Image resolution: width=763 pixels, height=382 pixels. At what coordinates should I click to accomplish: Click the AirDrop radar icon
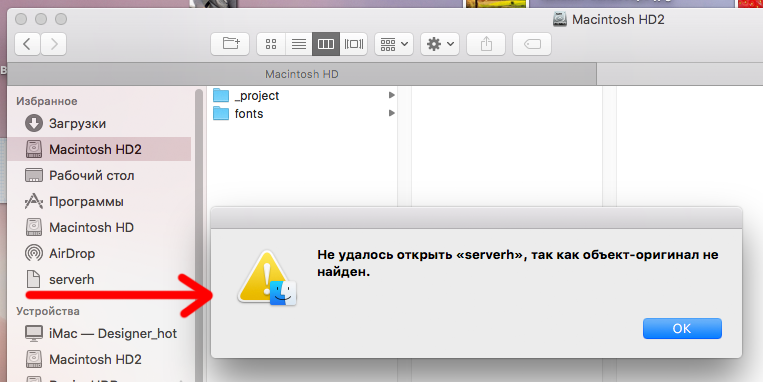34,253
